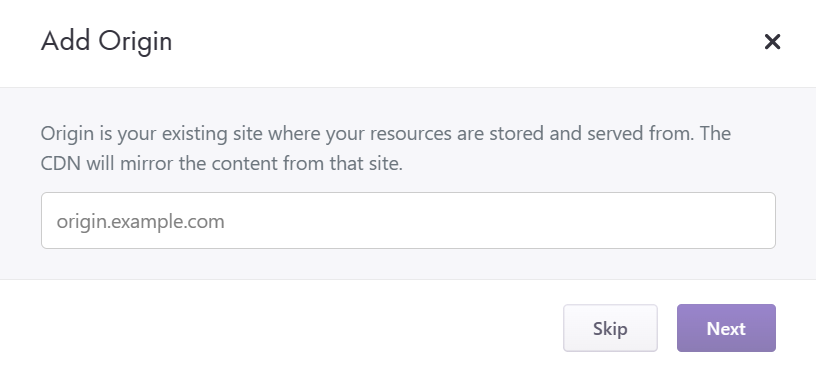Choose Skip to bypass origin setup
Image resolution: width=816 pixels, height=369 pixels.
(610, 328)
